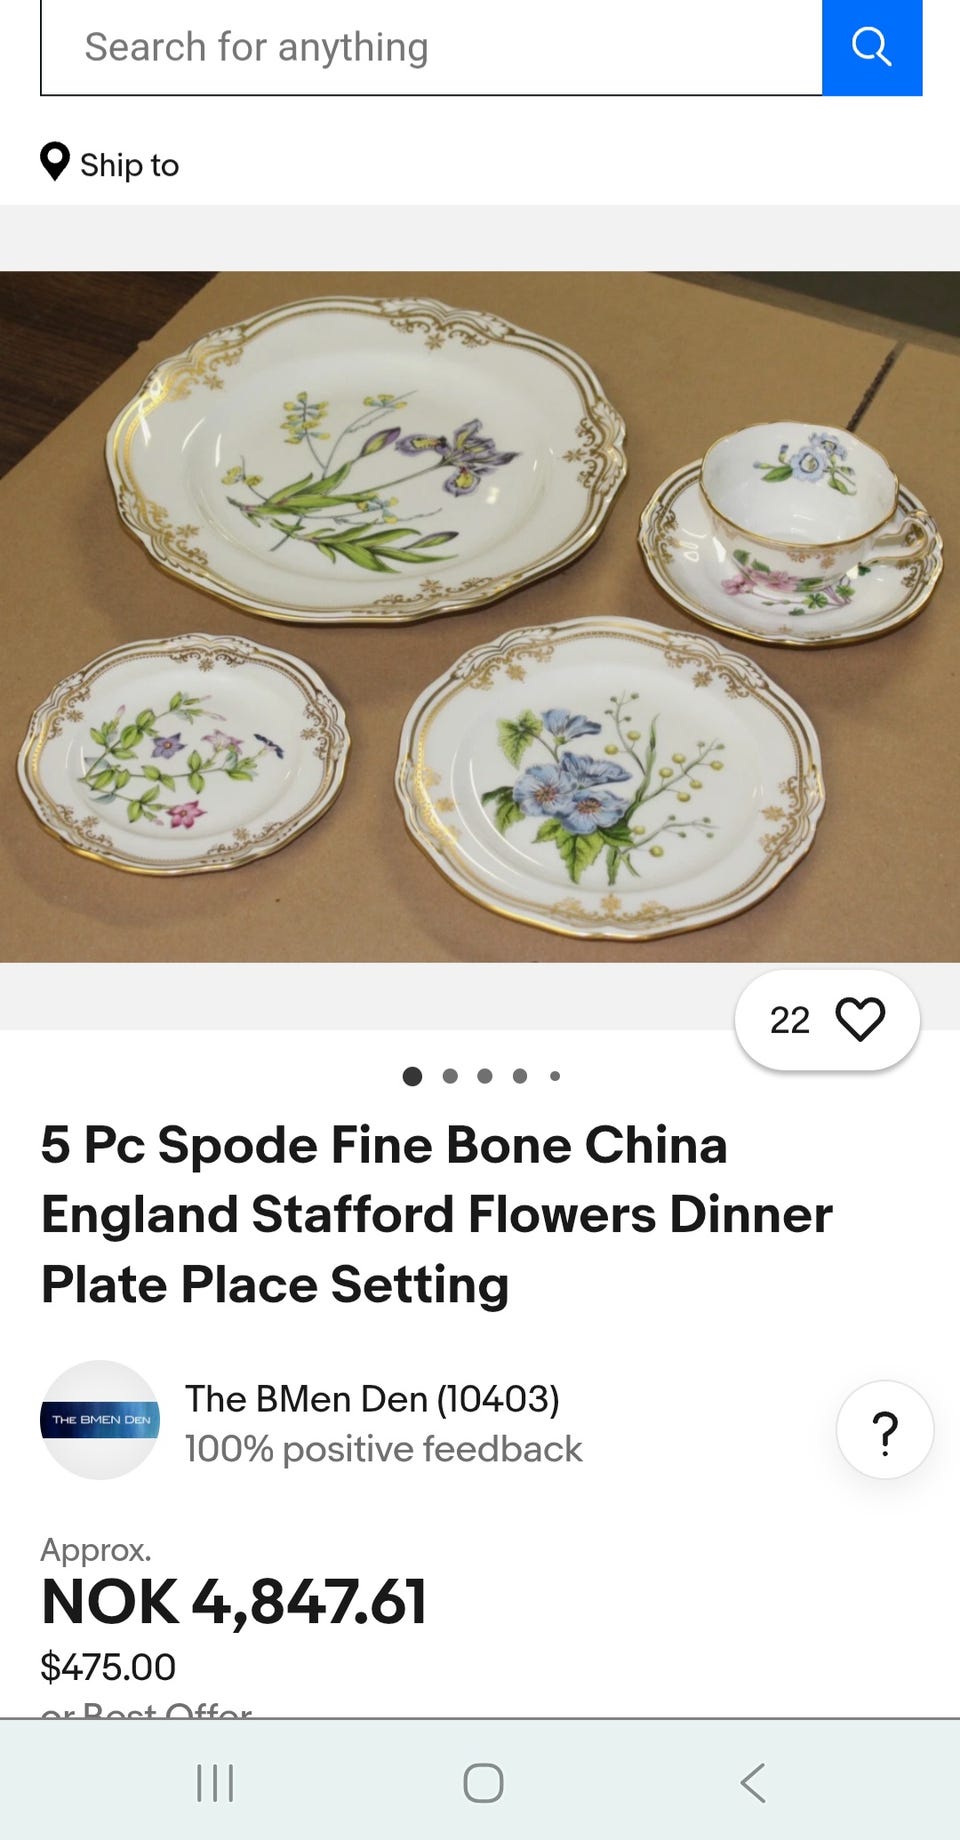The height and width of the screenshot is (1840, 960).
Task: Jump to second image carousel dot
Action: pos(450,1076)
